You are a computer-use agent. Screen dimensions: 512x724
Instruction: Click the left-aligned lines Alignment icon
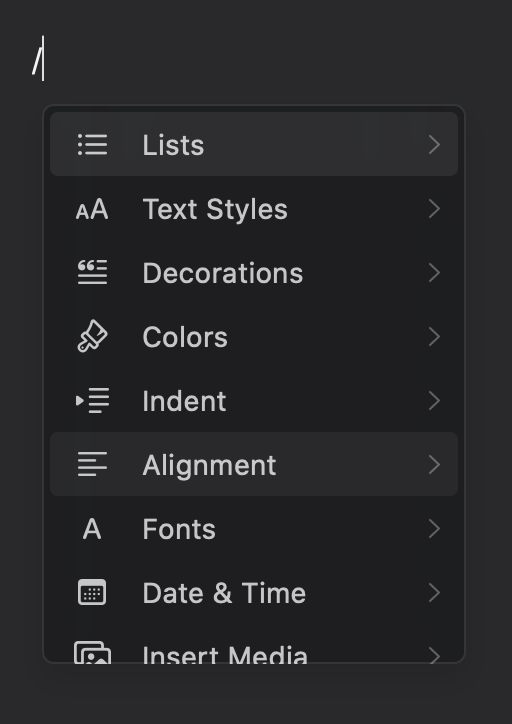92,464
